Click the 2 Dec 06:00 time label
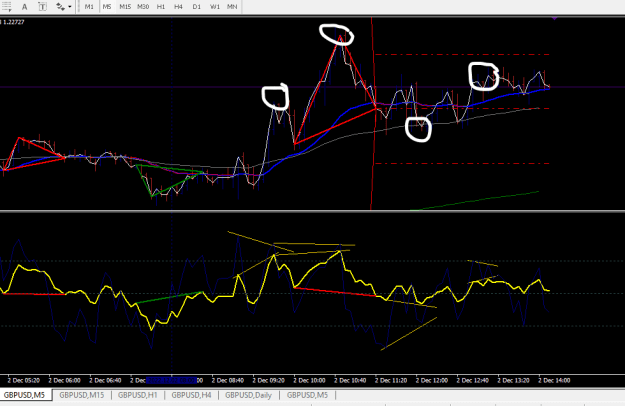Viewport: 625px width, 406px height. [64, 380]
